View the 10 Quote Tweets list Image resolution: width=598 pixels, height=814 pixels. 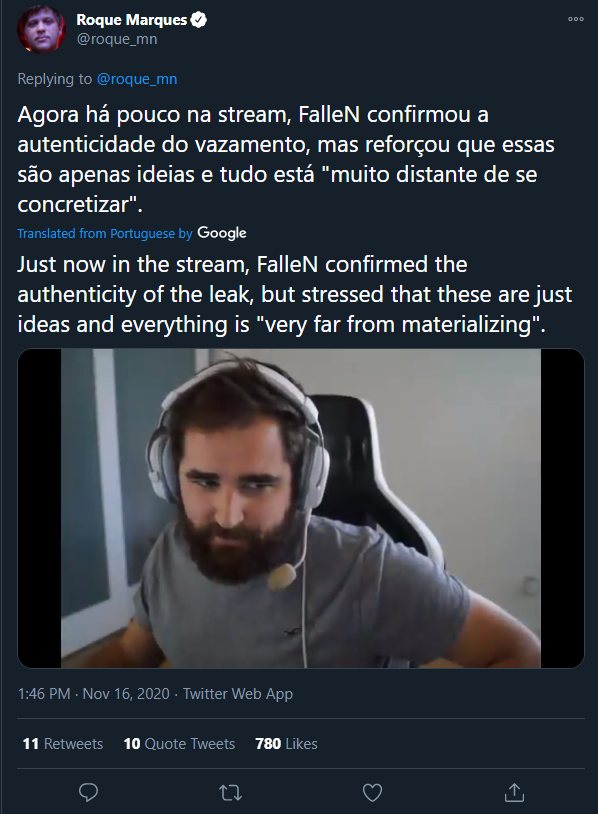179,744
